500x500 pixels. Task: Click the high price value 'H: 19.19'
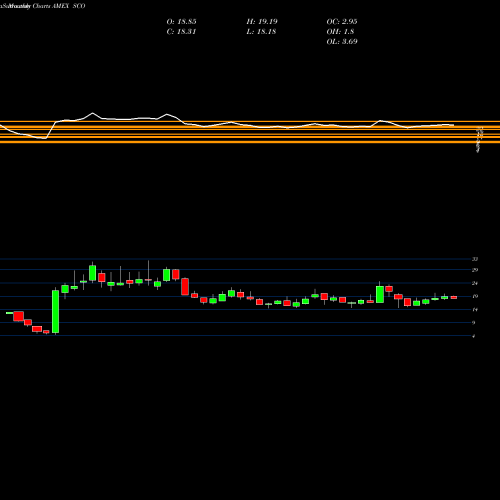(262, 22)
